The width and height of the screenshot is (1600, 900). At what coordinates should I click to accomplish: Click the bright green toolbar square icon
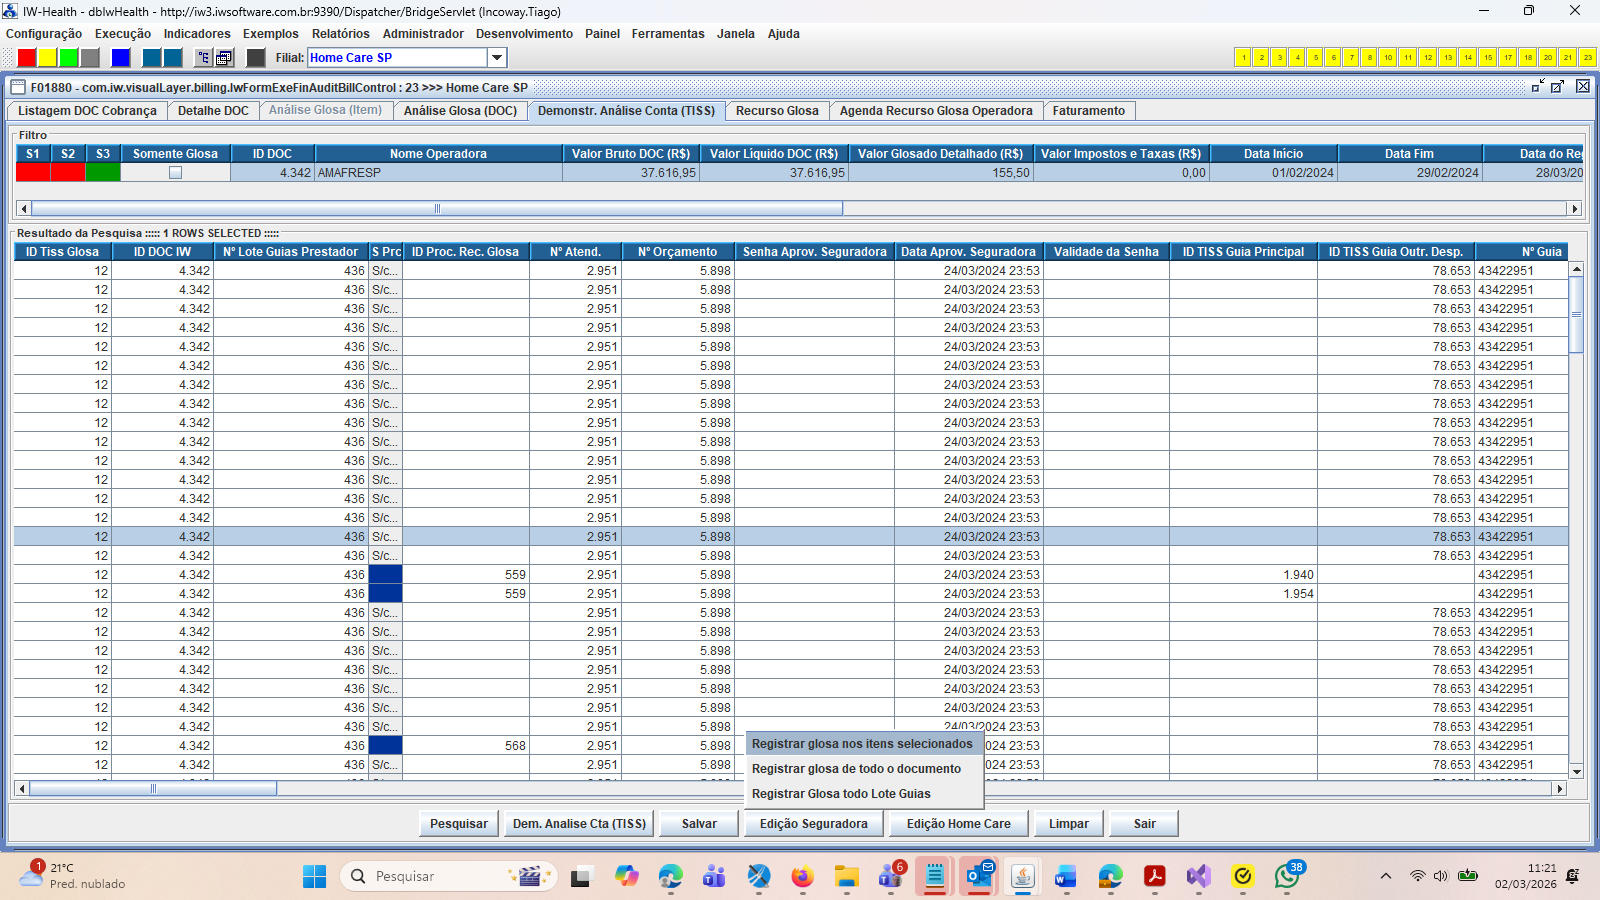pyautogui.click(x=68, y=58)
